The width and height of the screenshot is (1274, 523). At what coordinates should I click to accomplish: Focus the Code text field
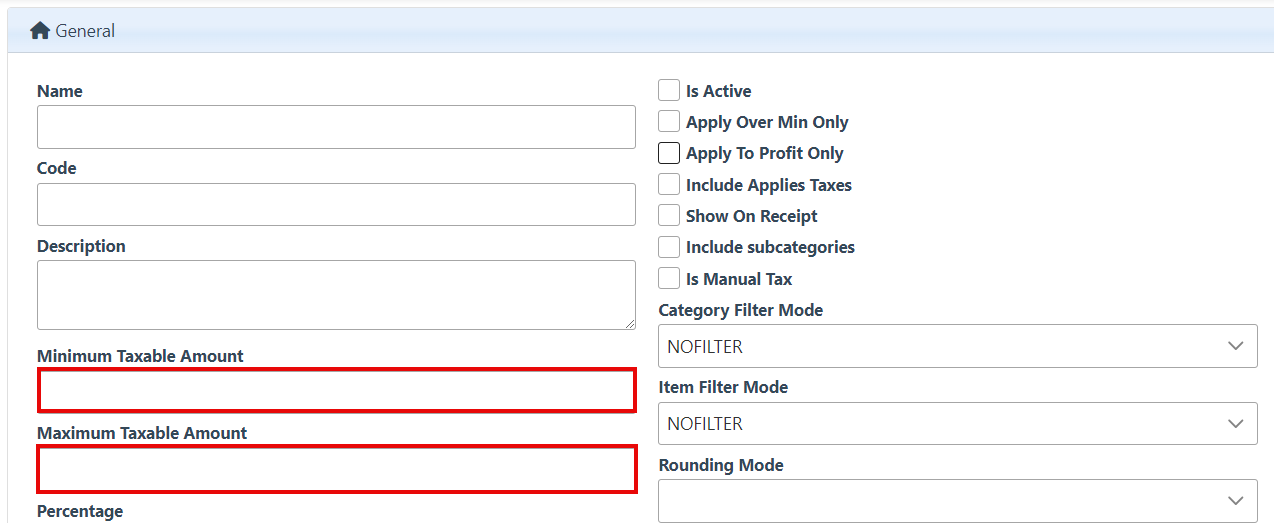pos(336,204)
